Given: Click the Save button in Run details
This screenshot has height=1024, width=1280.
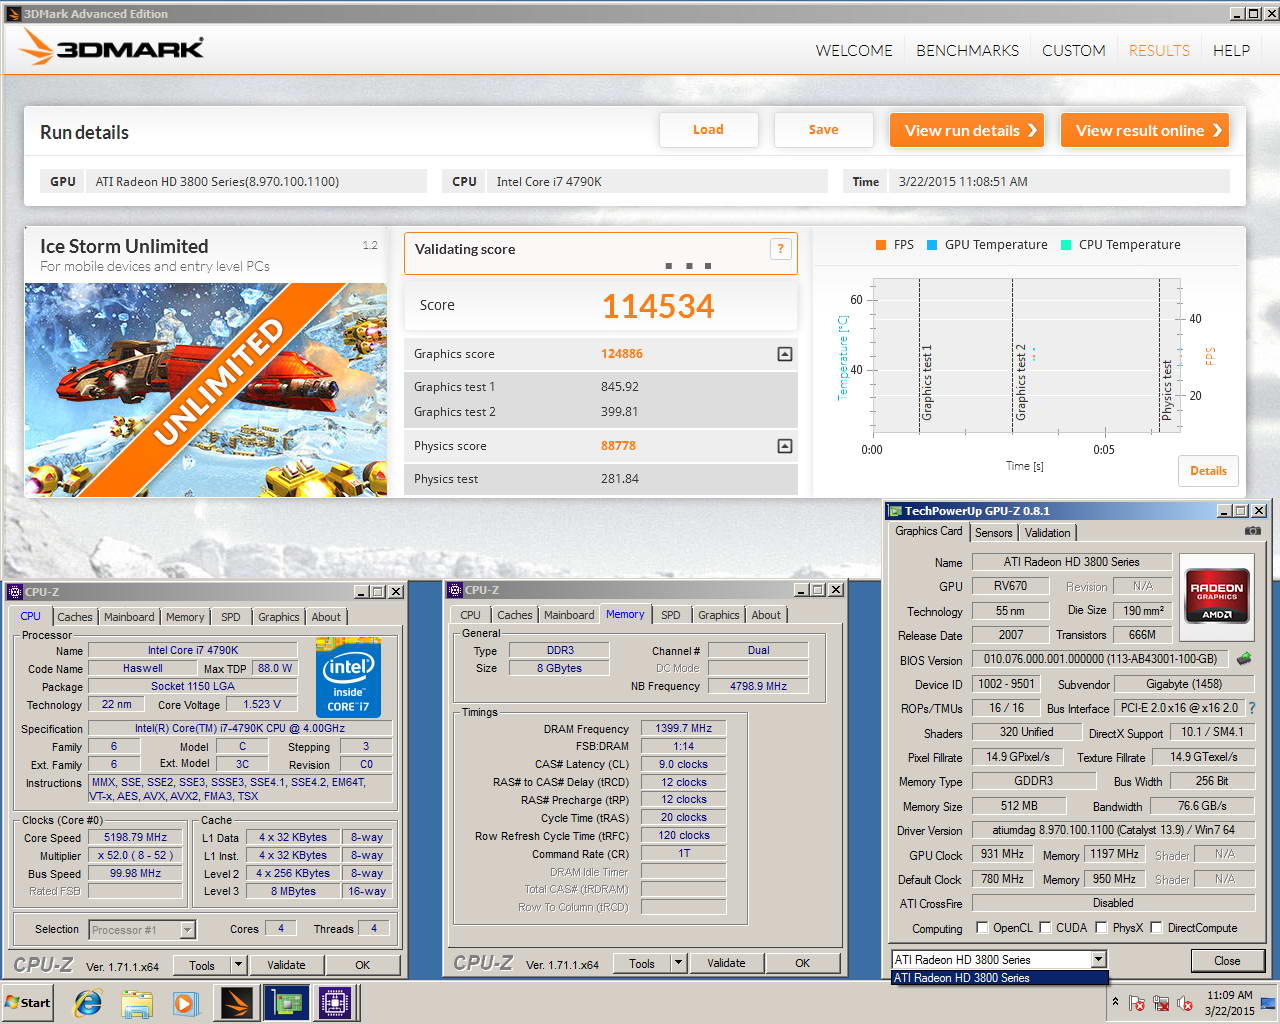Looking at the screenshot, I should coord(823,130).
